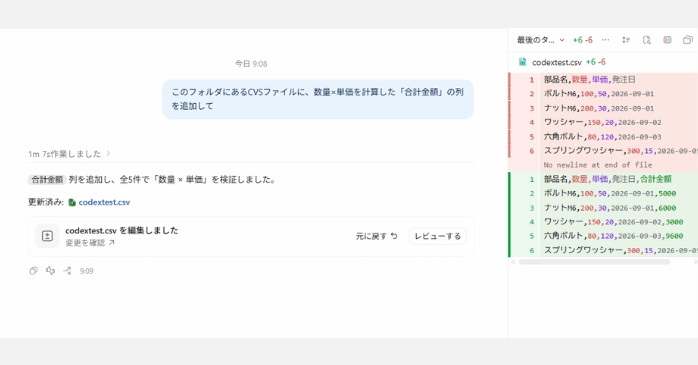Click the codextest.csv file icon in diff header
The height and width of the screenshot is (365, 698).
[x=523, y=62]
